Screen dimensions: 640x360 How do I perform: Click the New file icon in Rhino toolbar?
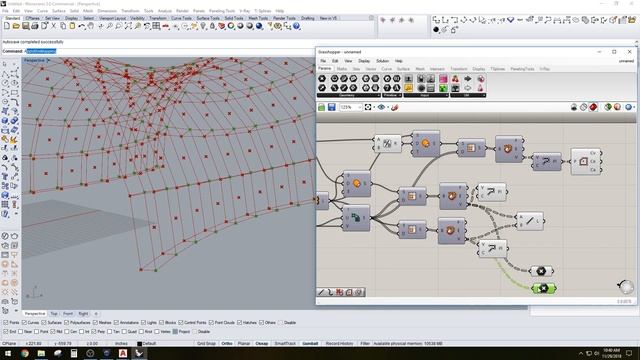[7, 26]
